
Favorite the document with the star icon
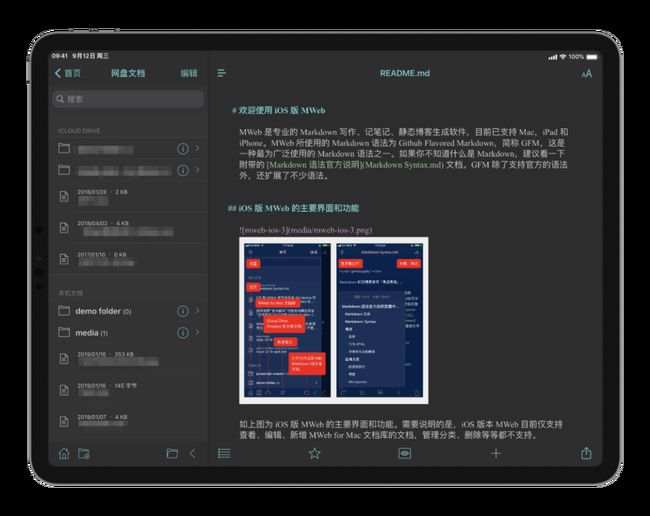click(315, 453)
